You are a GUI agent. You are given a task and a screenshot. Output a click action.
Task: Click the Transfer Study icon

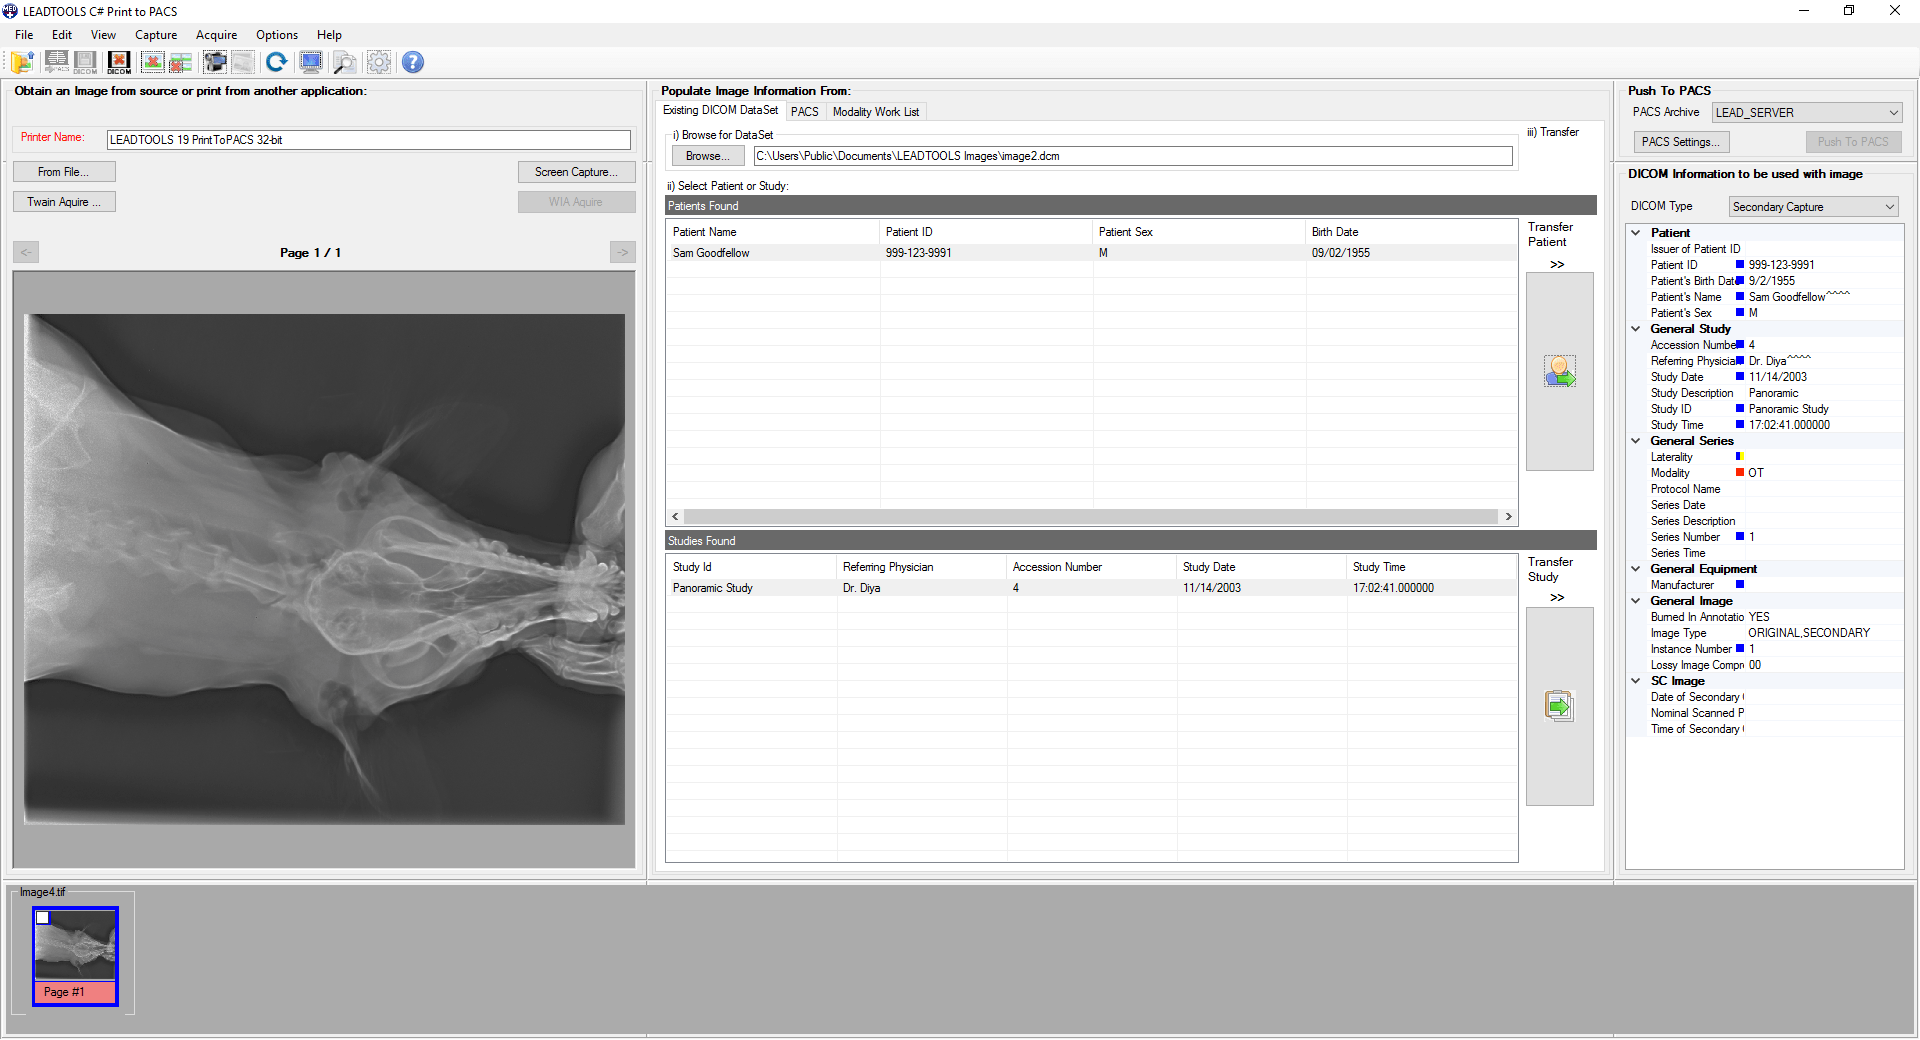point(1559,706)
